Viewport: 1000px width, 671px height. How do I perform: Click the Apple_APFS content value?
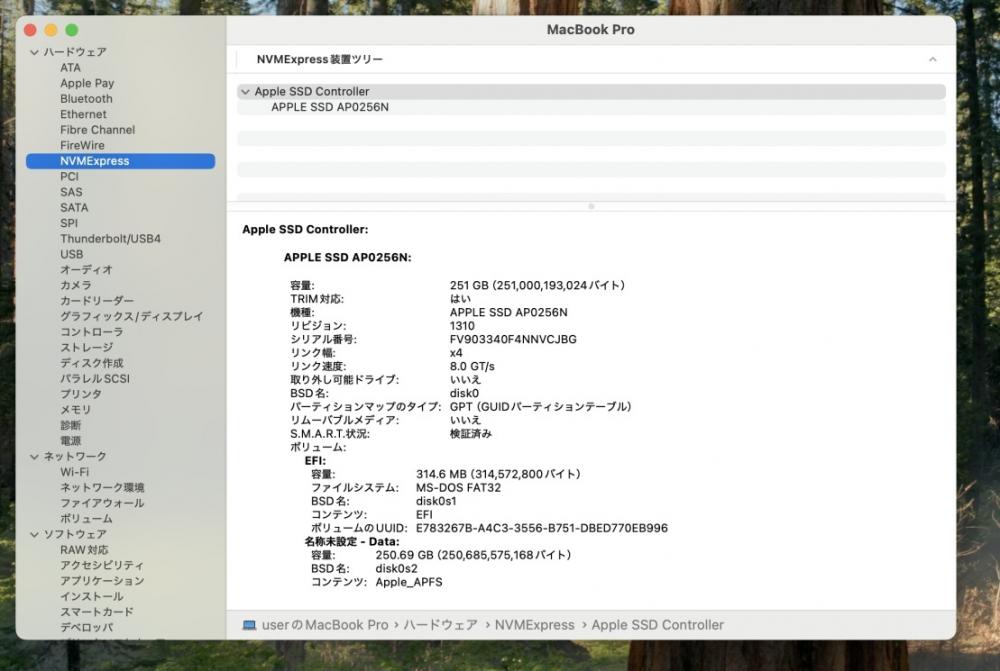point(409,582)
